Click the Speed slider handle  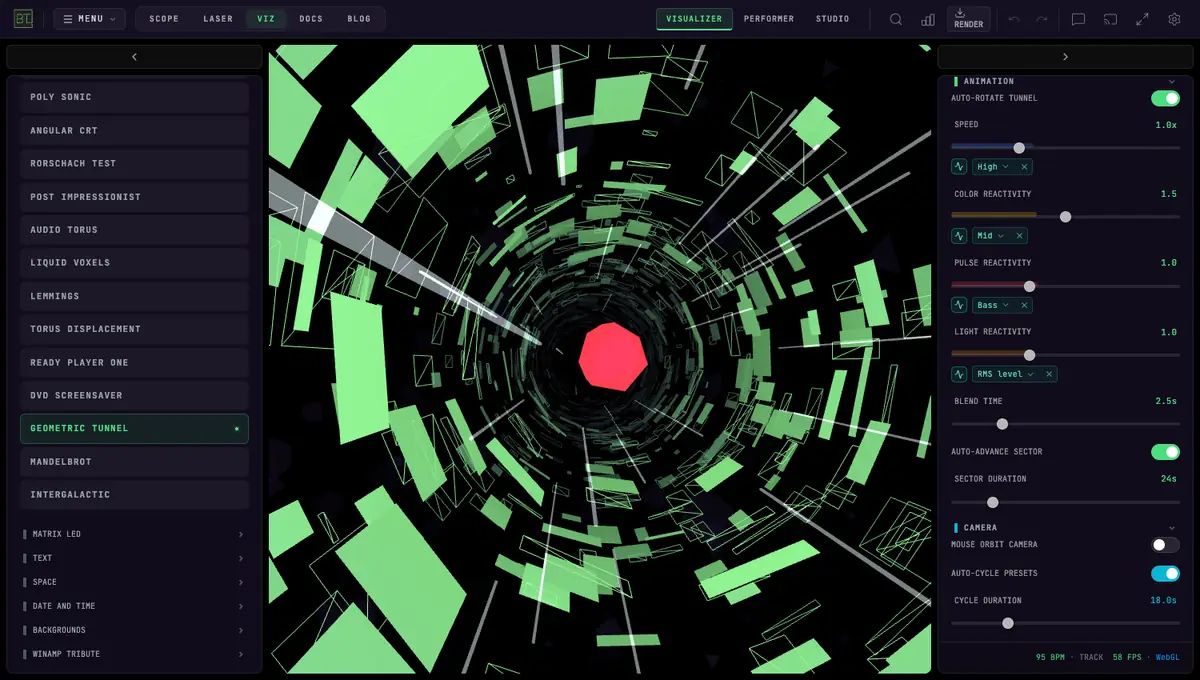pyautogui.click(x=1019, y=148)
